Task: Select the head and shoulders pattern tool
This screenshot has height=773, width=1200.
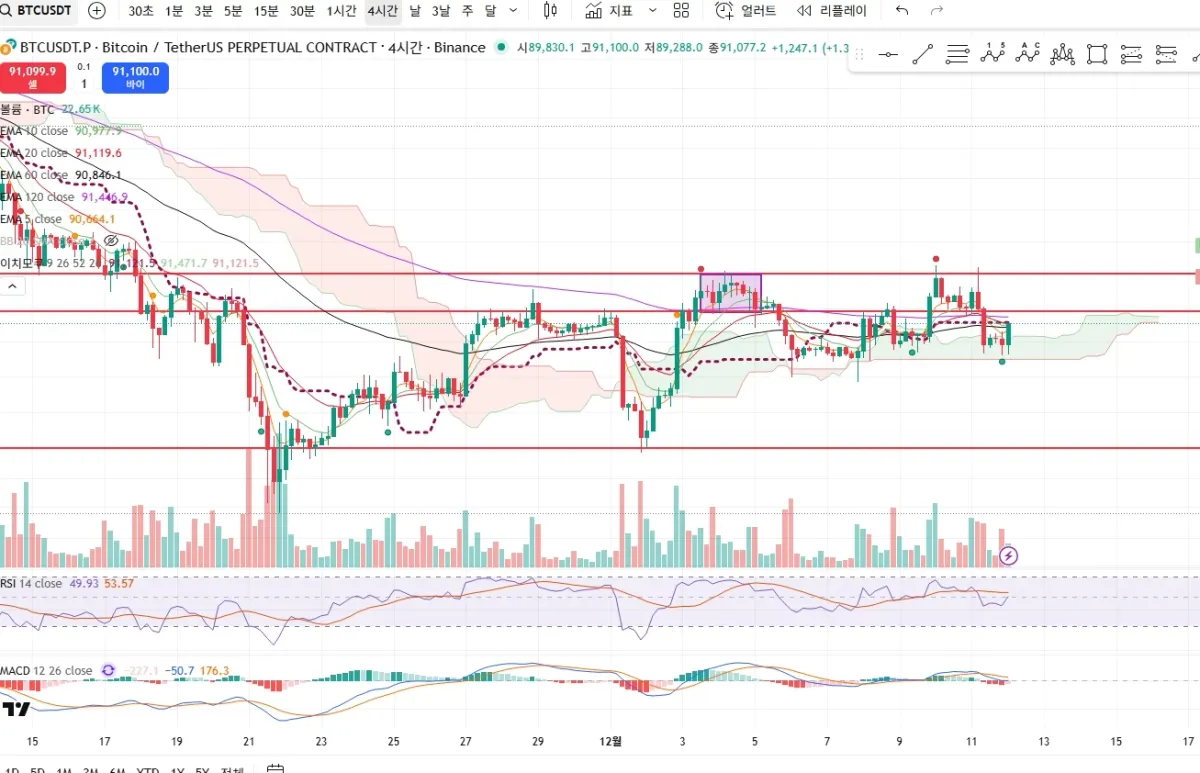Action: [x=1063, y=54]
